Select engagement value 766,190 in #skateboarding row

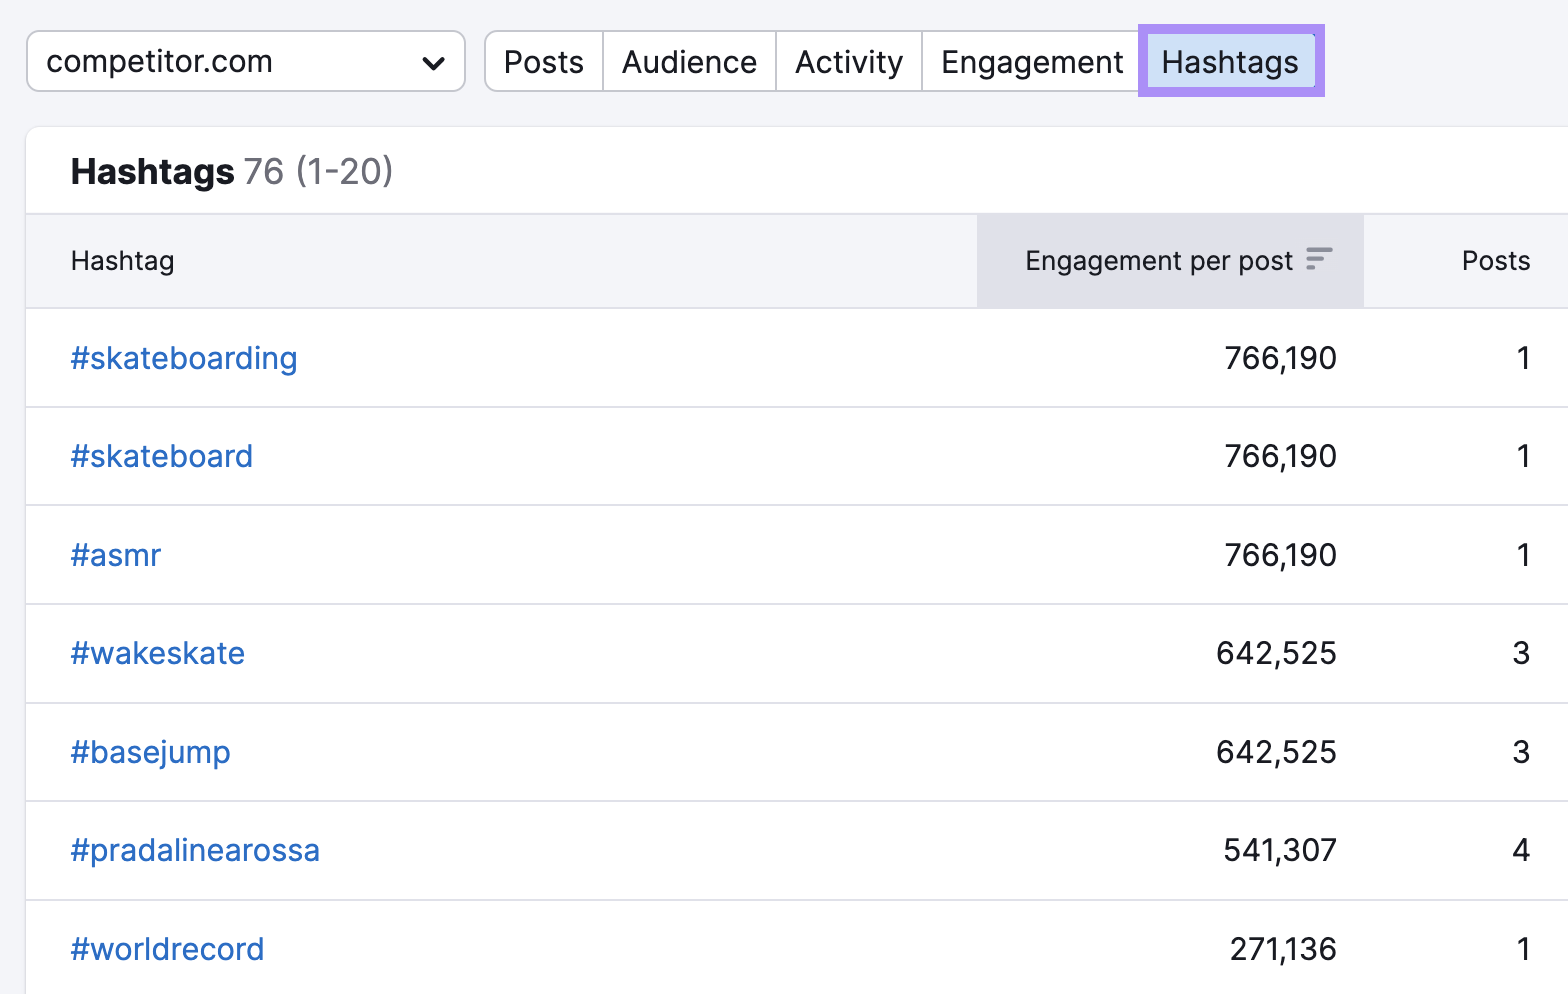click(x=1280, y=358)
